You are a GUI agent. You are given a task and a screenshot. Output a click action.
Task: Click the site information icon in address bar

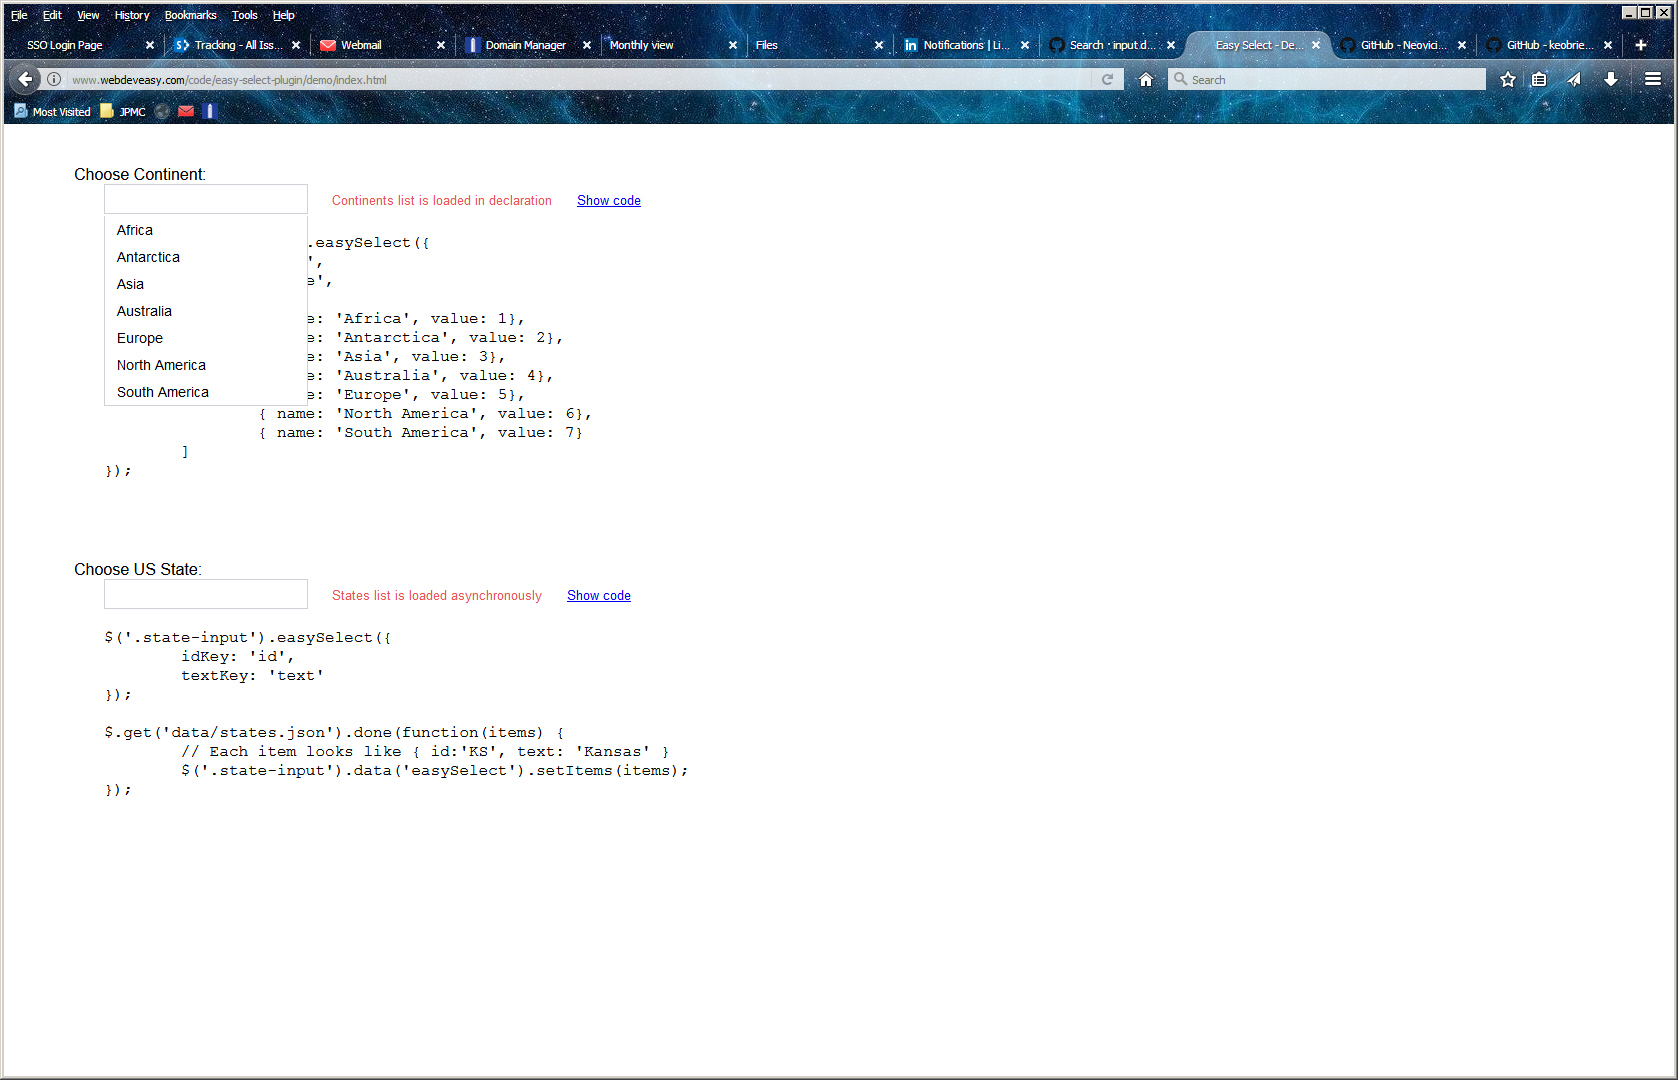54,79
